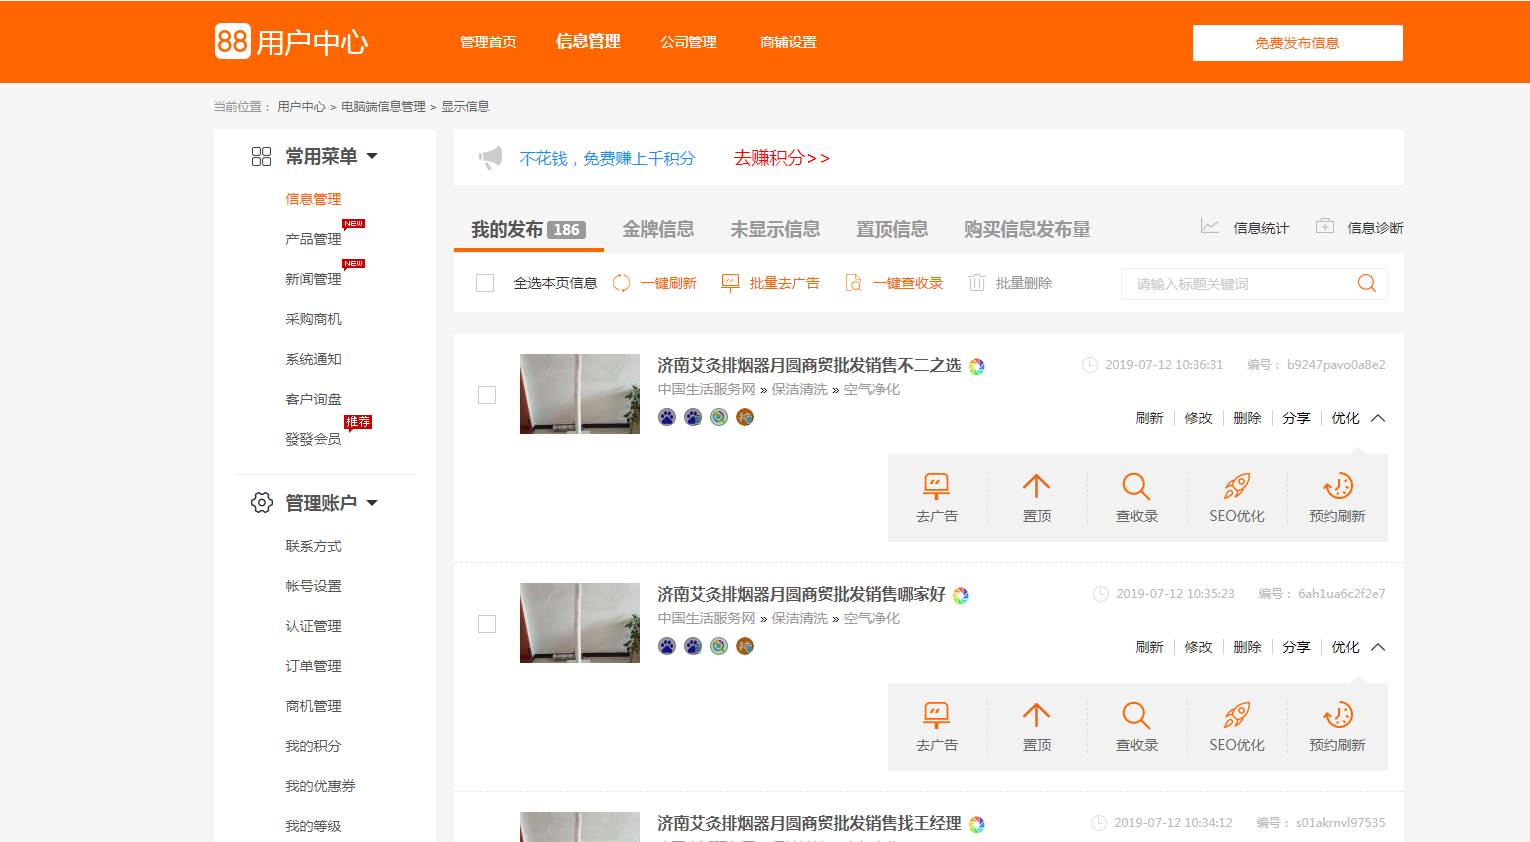Open 查收录 magnifier tool for second listing
This screenshot has width=1530, height=842.
[x=1136, y=716]
